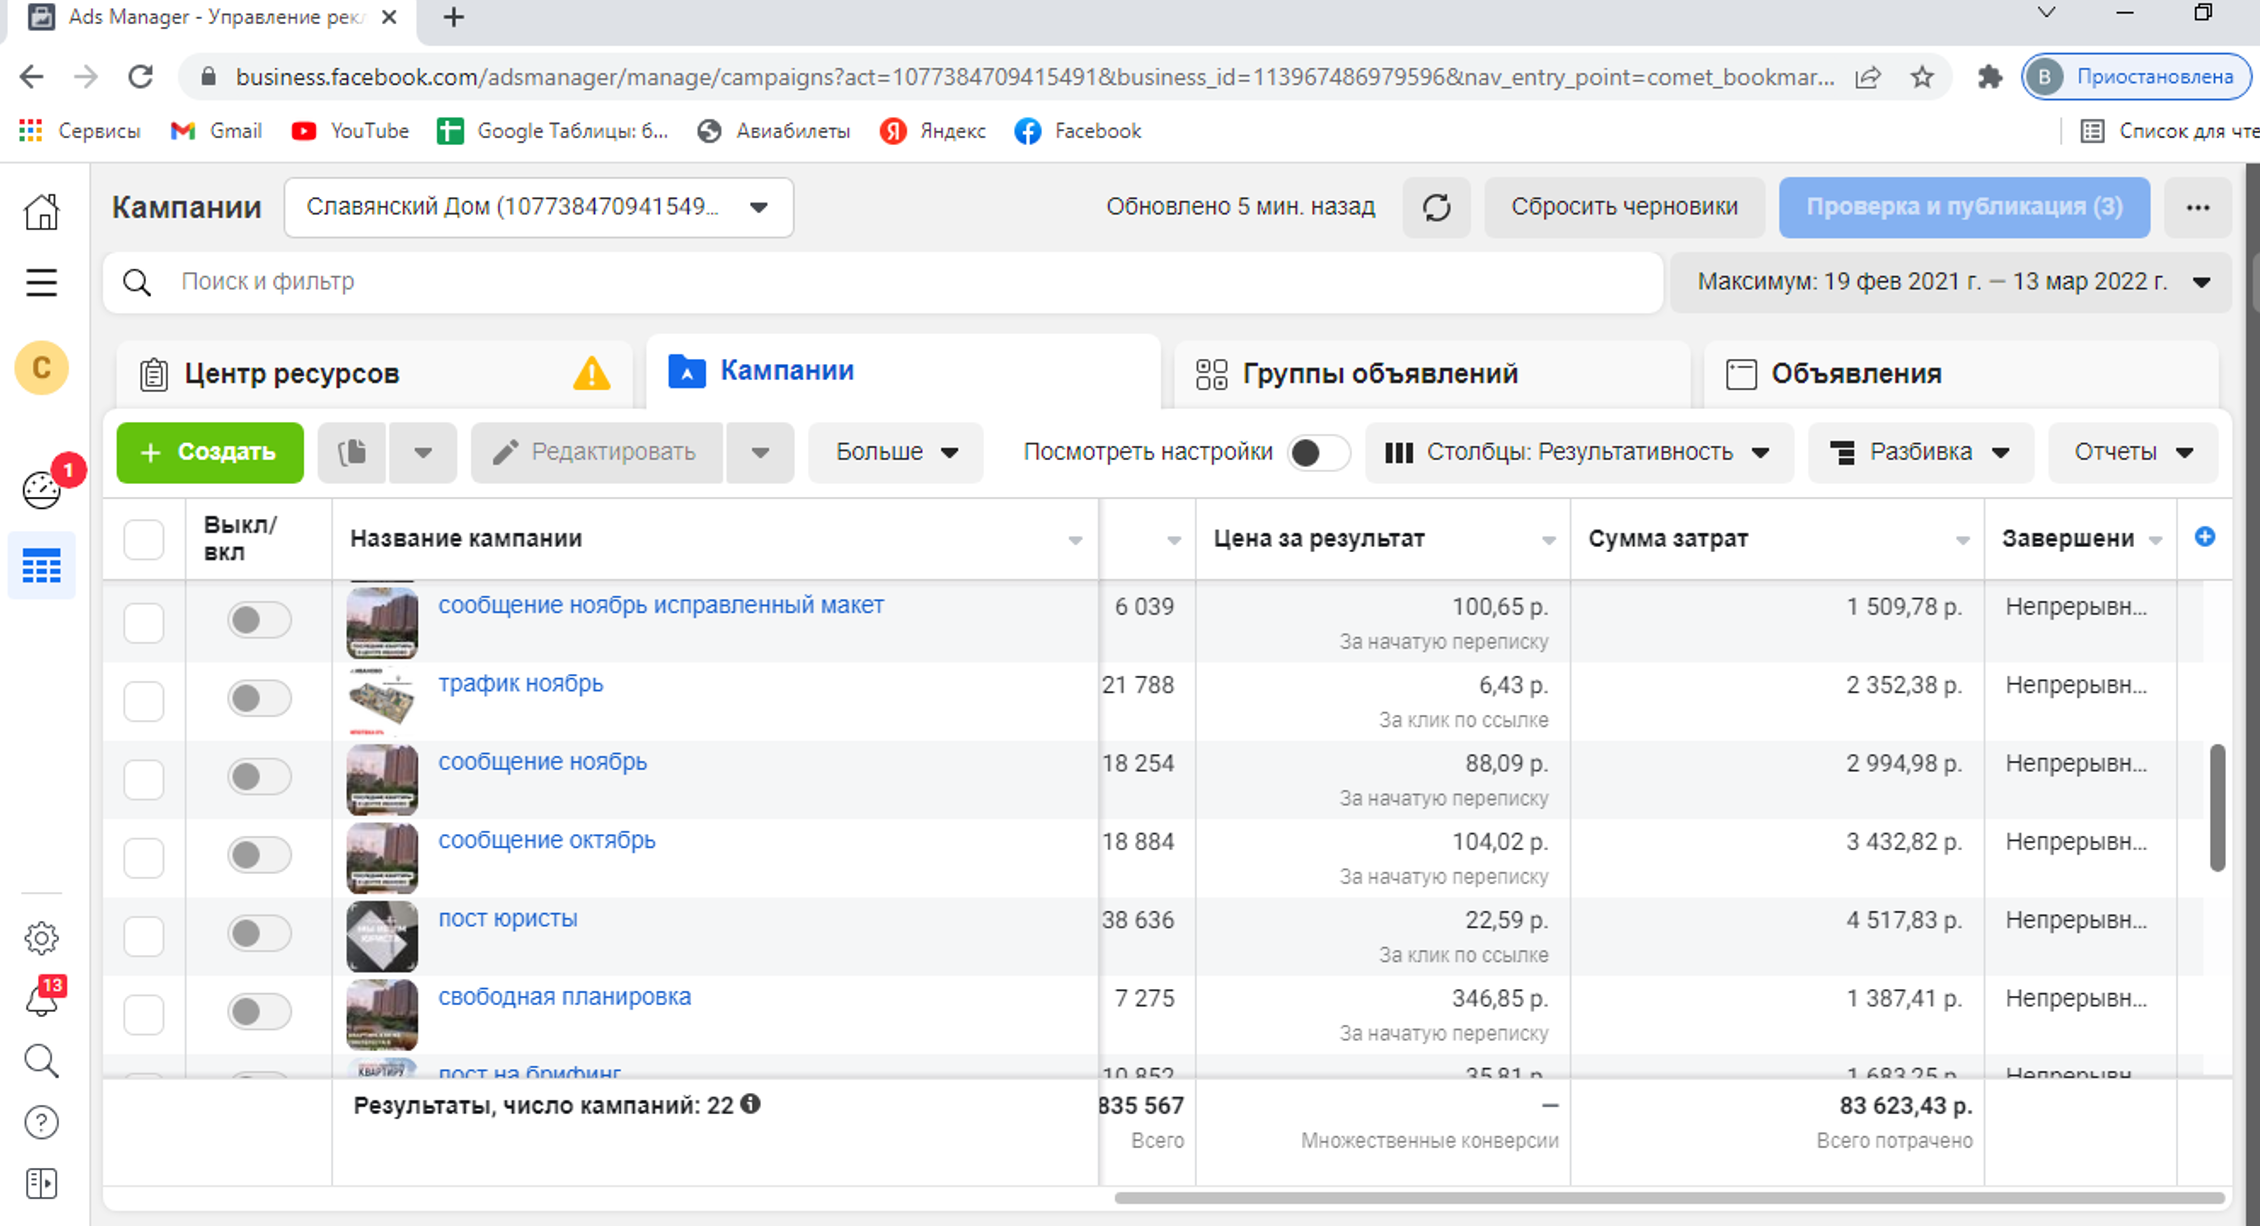Open notifications bell with 13 badge
This screenshot has height=1226, width=2260.
pyautogui.click(x=41, y=1001)
